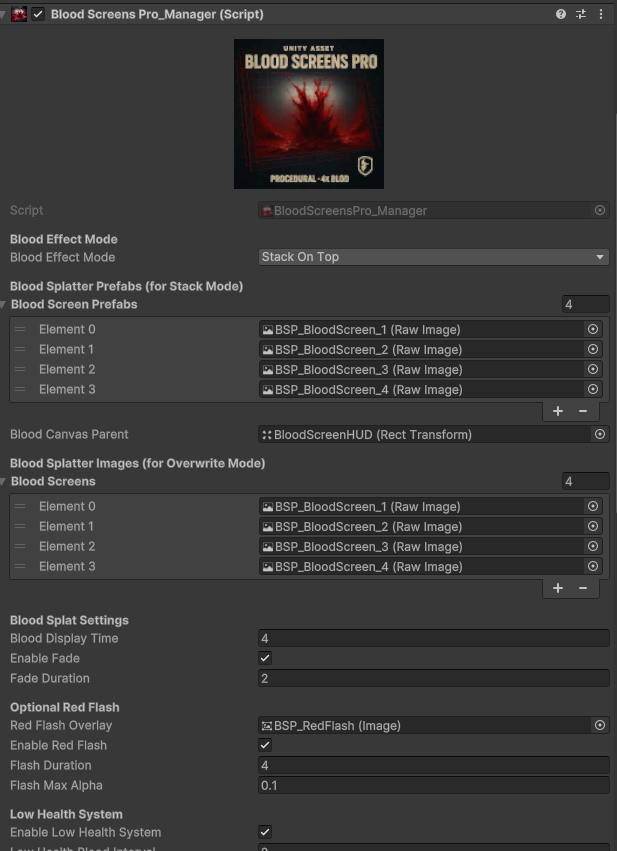Uncheck Enable Red Flash
The width and height of the screenshot is (617, 851).
pyautogui.click(x=265, y=746)
